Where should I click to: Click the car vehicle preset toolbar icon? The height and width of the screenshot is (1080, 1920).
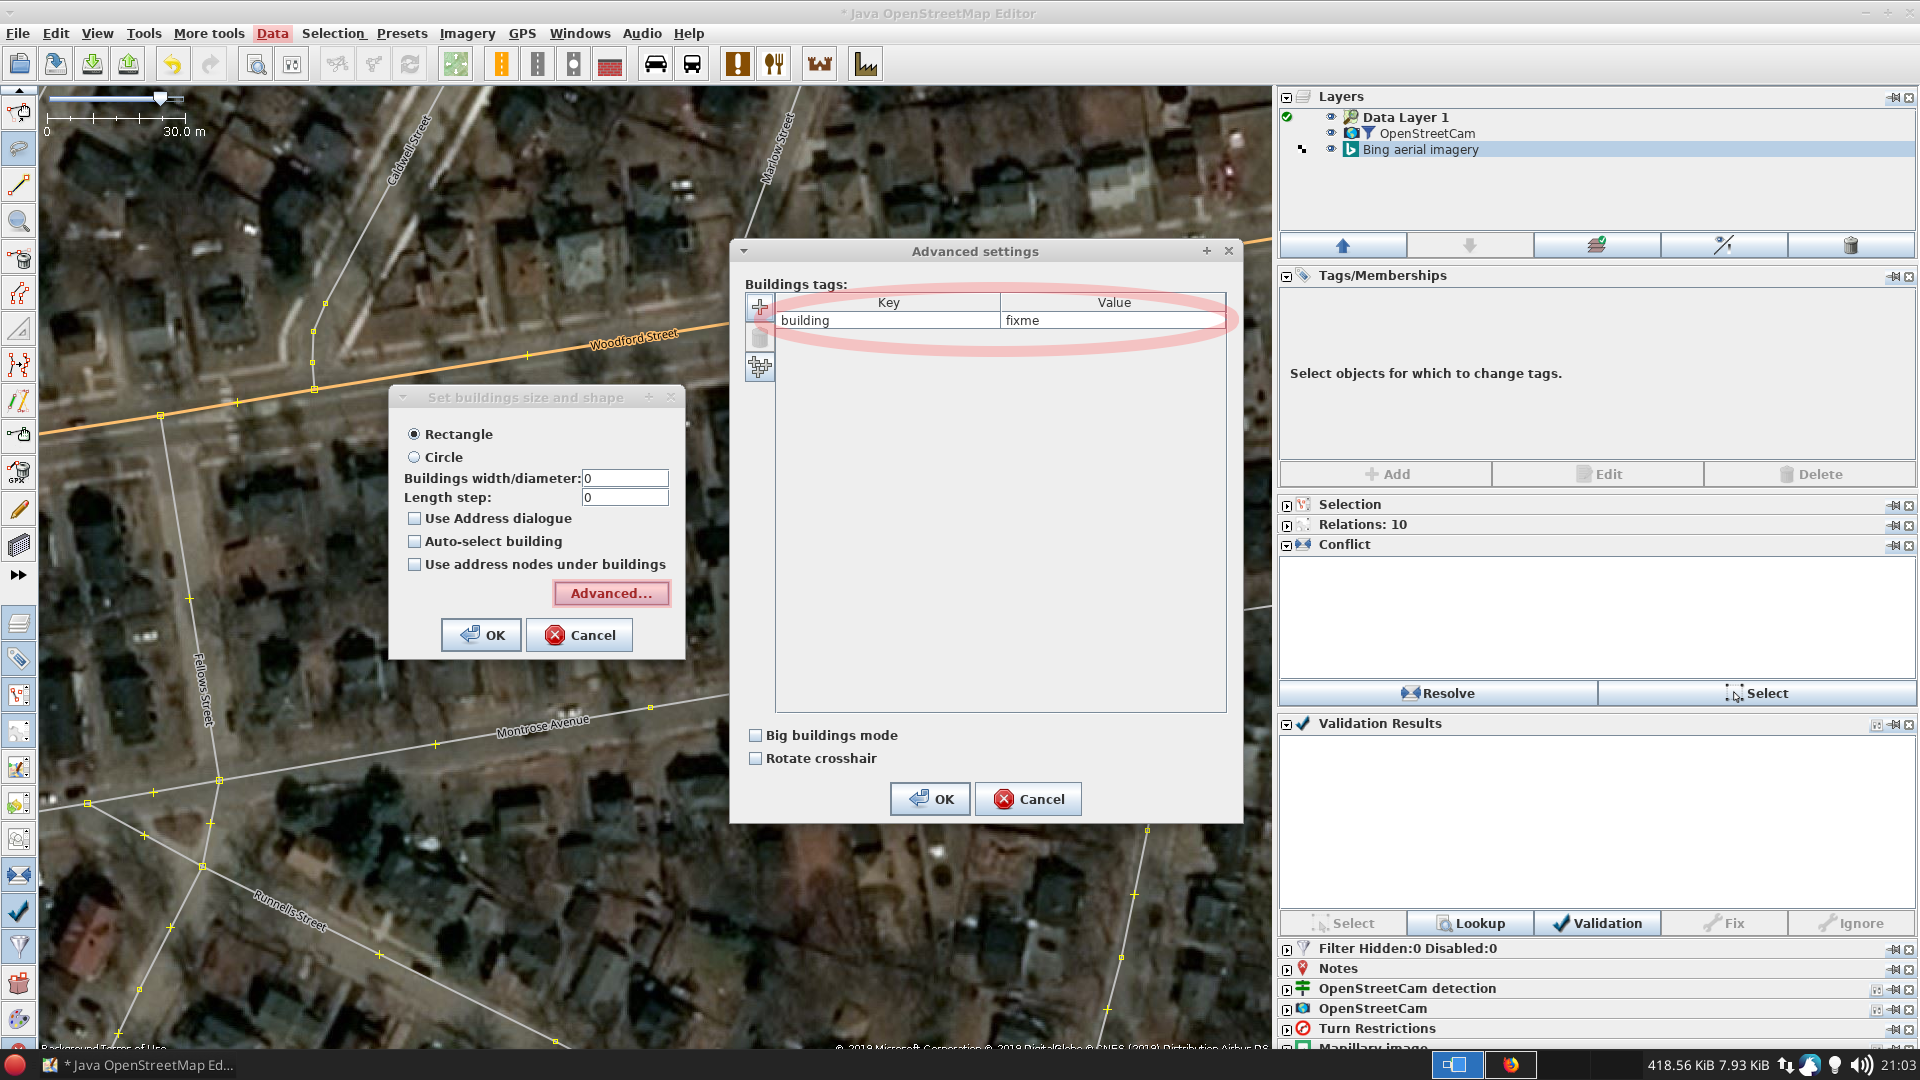pos(656,63)
